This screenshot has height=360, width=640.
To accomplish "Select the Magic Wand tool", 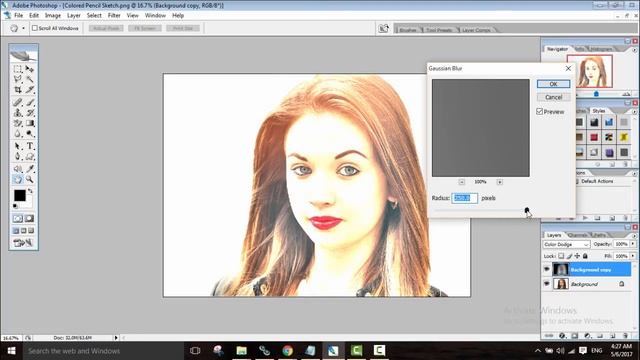I will coord(30,79).
